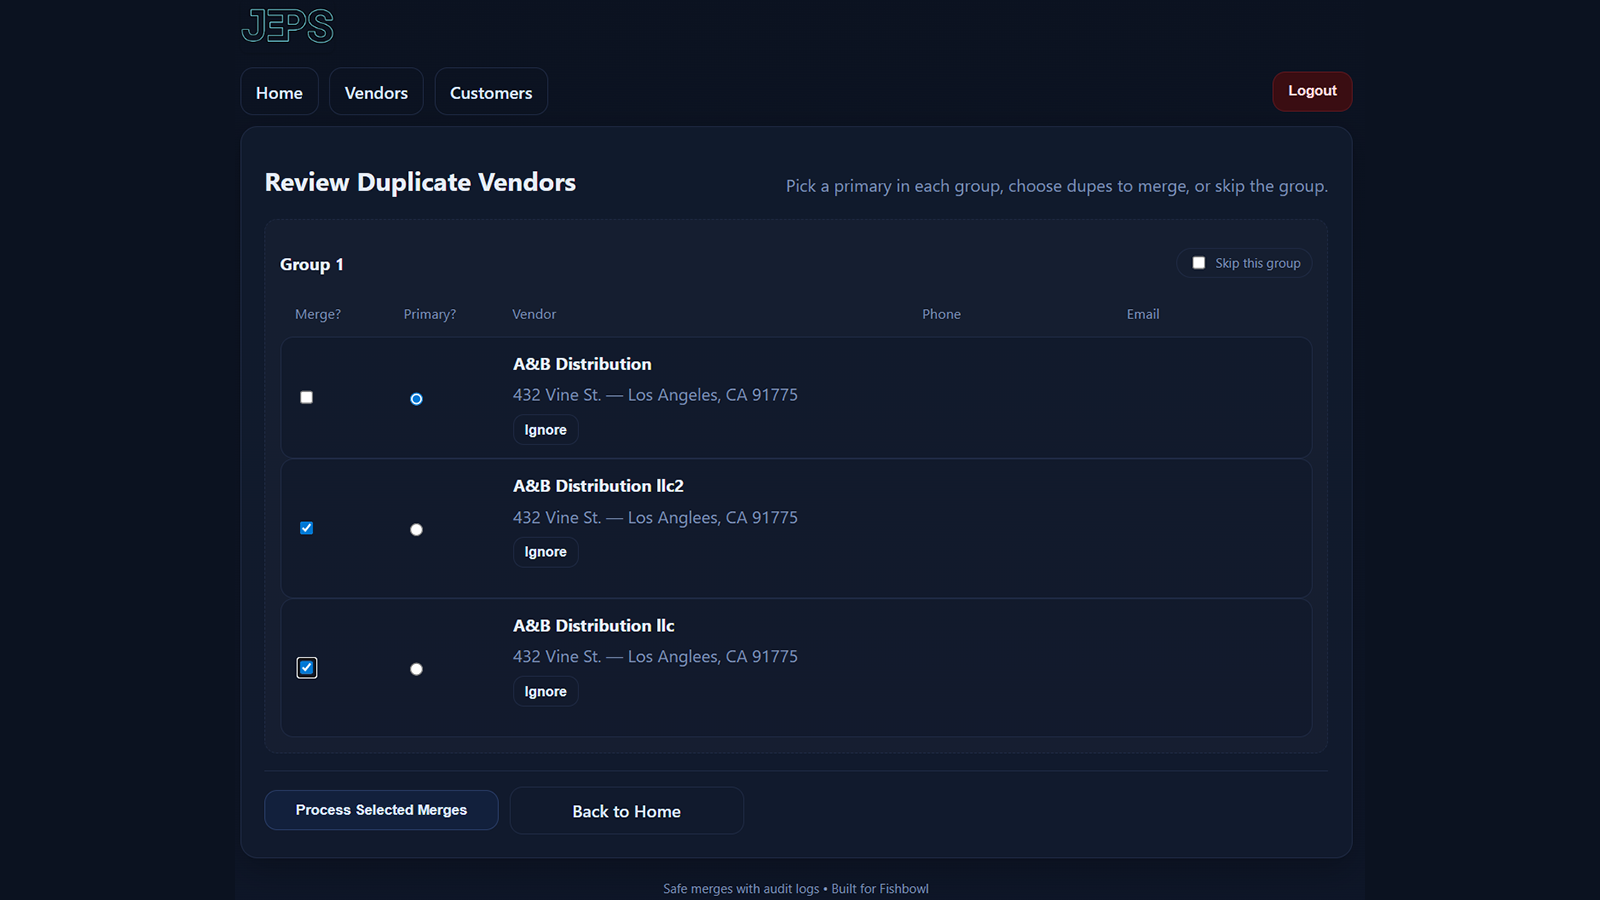Viewport: 1600px width, 900px height.
Task: Check Merge box for A&B Distribution
Action: tap(307, 398)
